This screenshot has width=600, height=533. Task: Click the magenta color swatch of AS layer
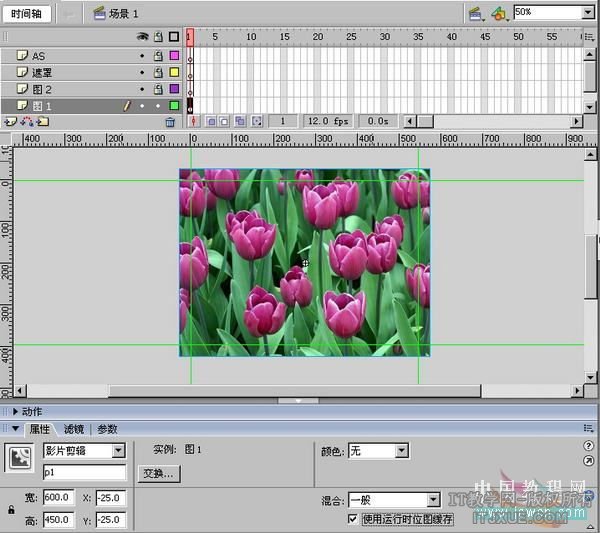(174, 56)
